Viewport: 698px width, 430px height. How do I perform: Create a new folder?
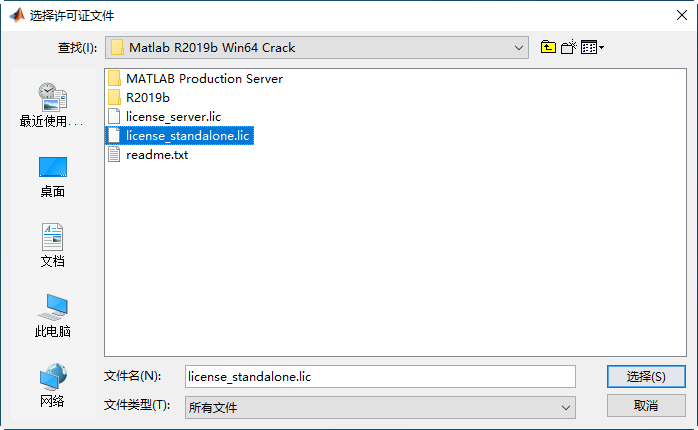[568, 47]
